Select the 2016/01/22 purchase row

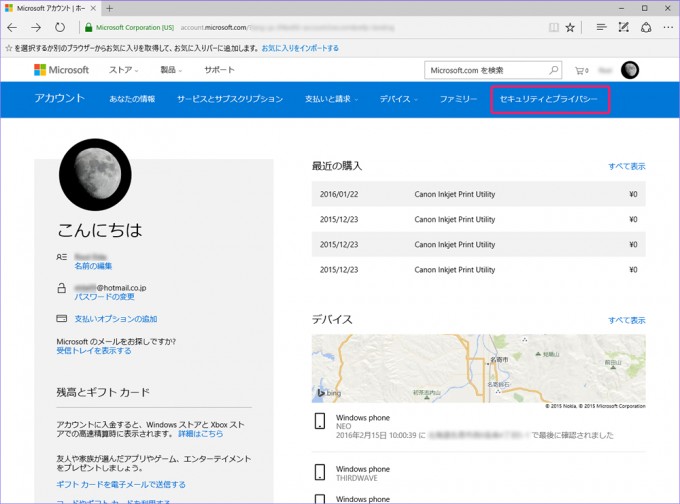tap(478, 194)
